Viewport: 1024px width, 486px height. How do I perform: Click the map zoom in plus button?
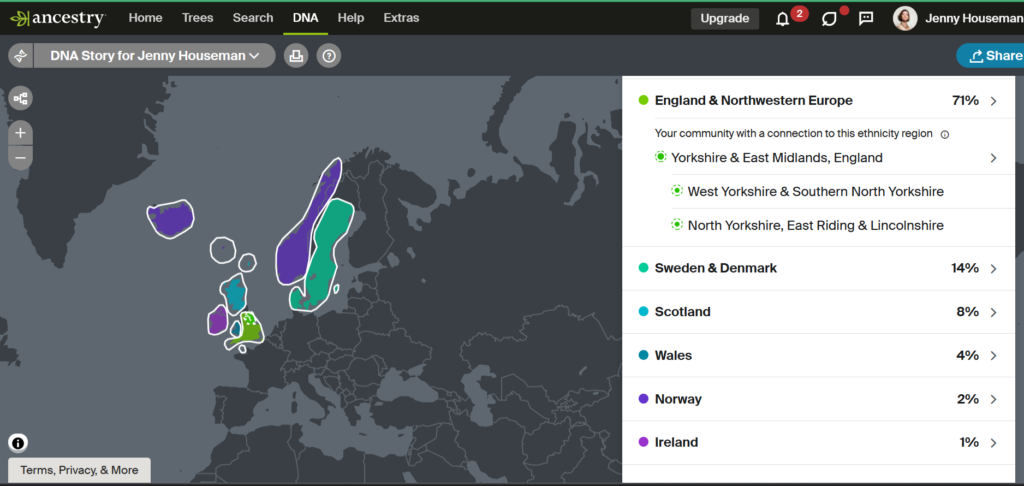pyautogui.click(x=21, y=133)
